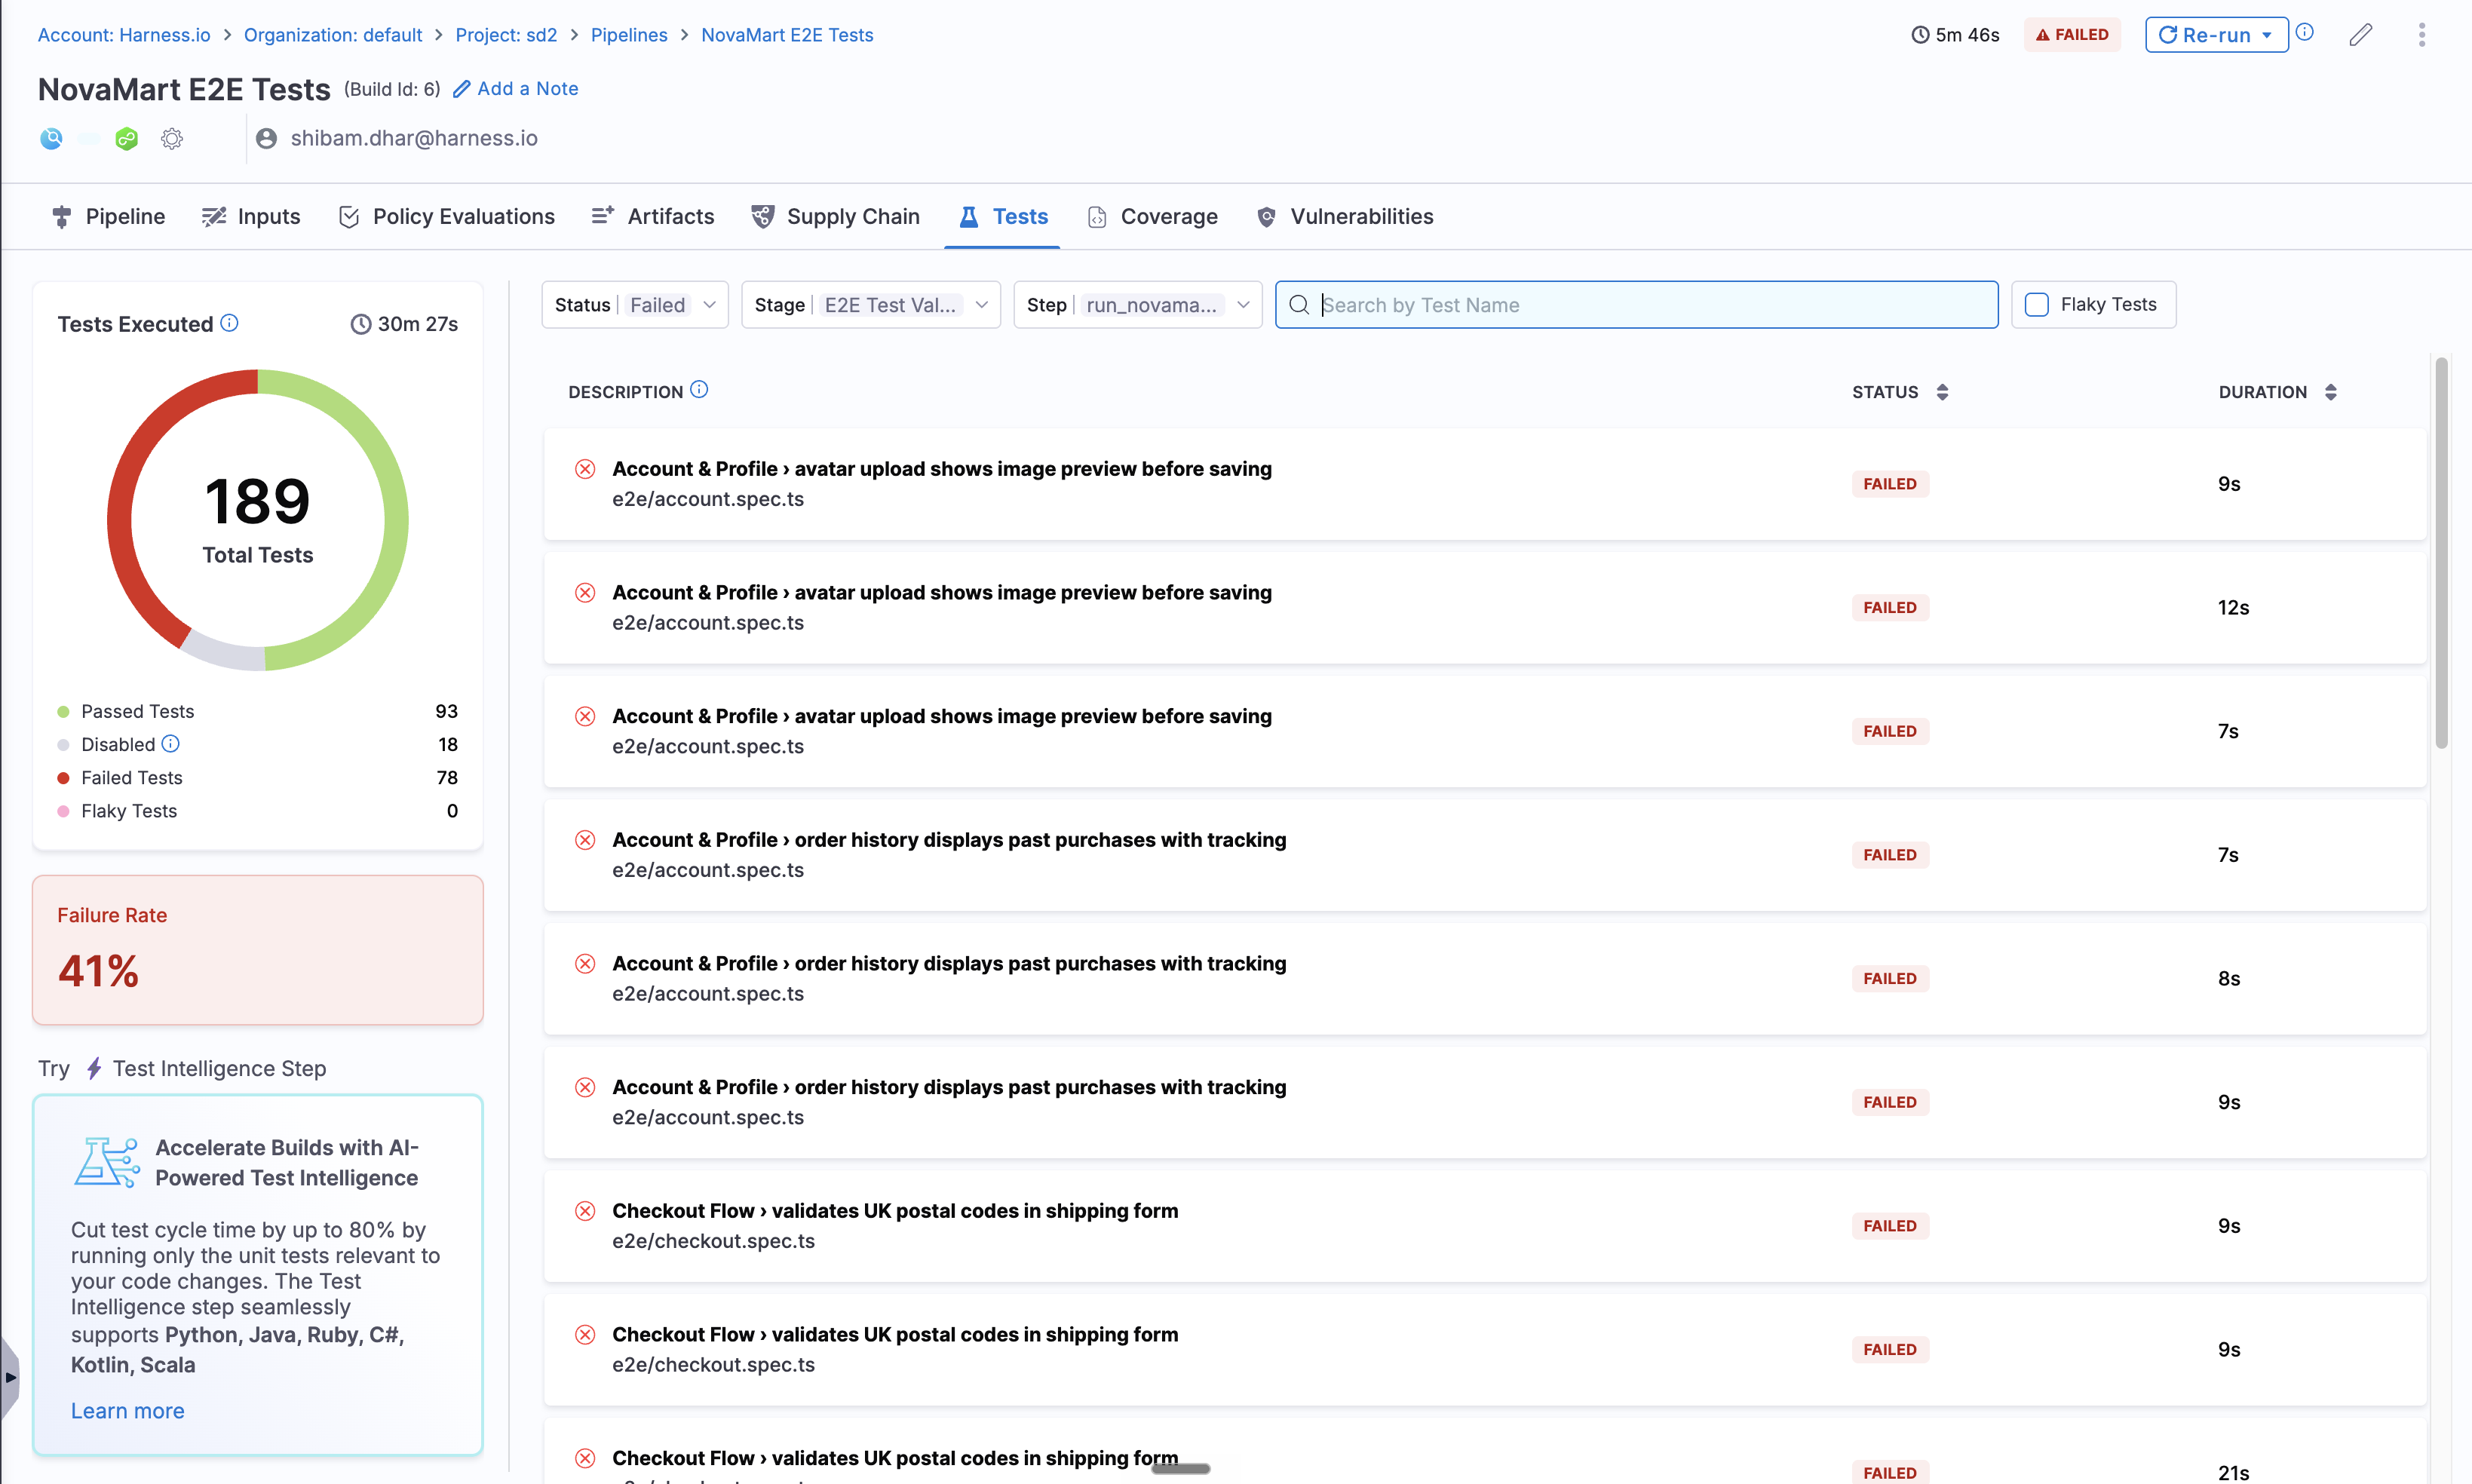Viewport: 2472px width, 1484px height.
Task: Click the Passed Tests green legend dot
Action: coord(63,712)
